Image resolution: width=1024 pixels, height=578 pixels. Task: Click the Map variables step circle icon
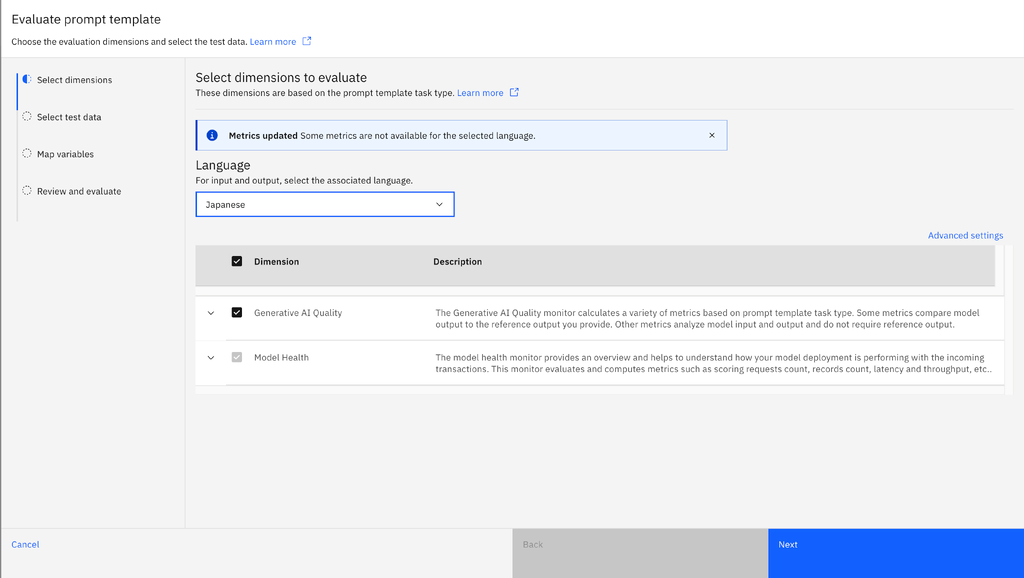coord(27,153)
